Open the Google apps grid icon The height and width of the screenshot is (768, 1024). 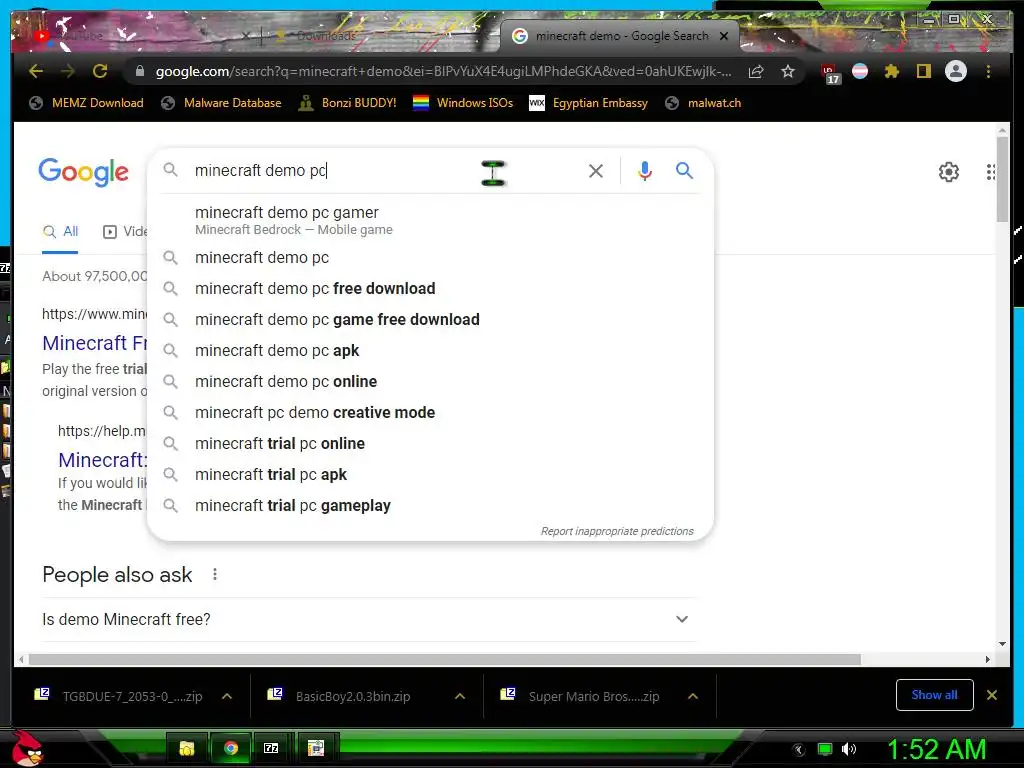pos(991,172)
